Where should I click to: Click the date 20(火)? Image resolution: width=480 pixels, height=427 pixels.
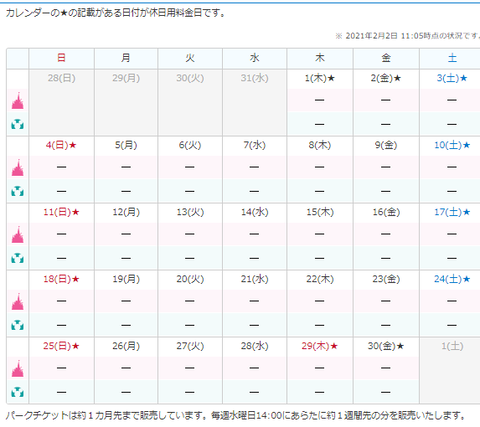point(190,279)
